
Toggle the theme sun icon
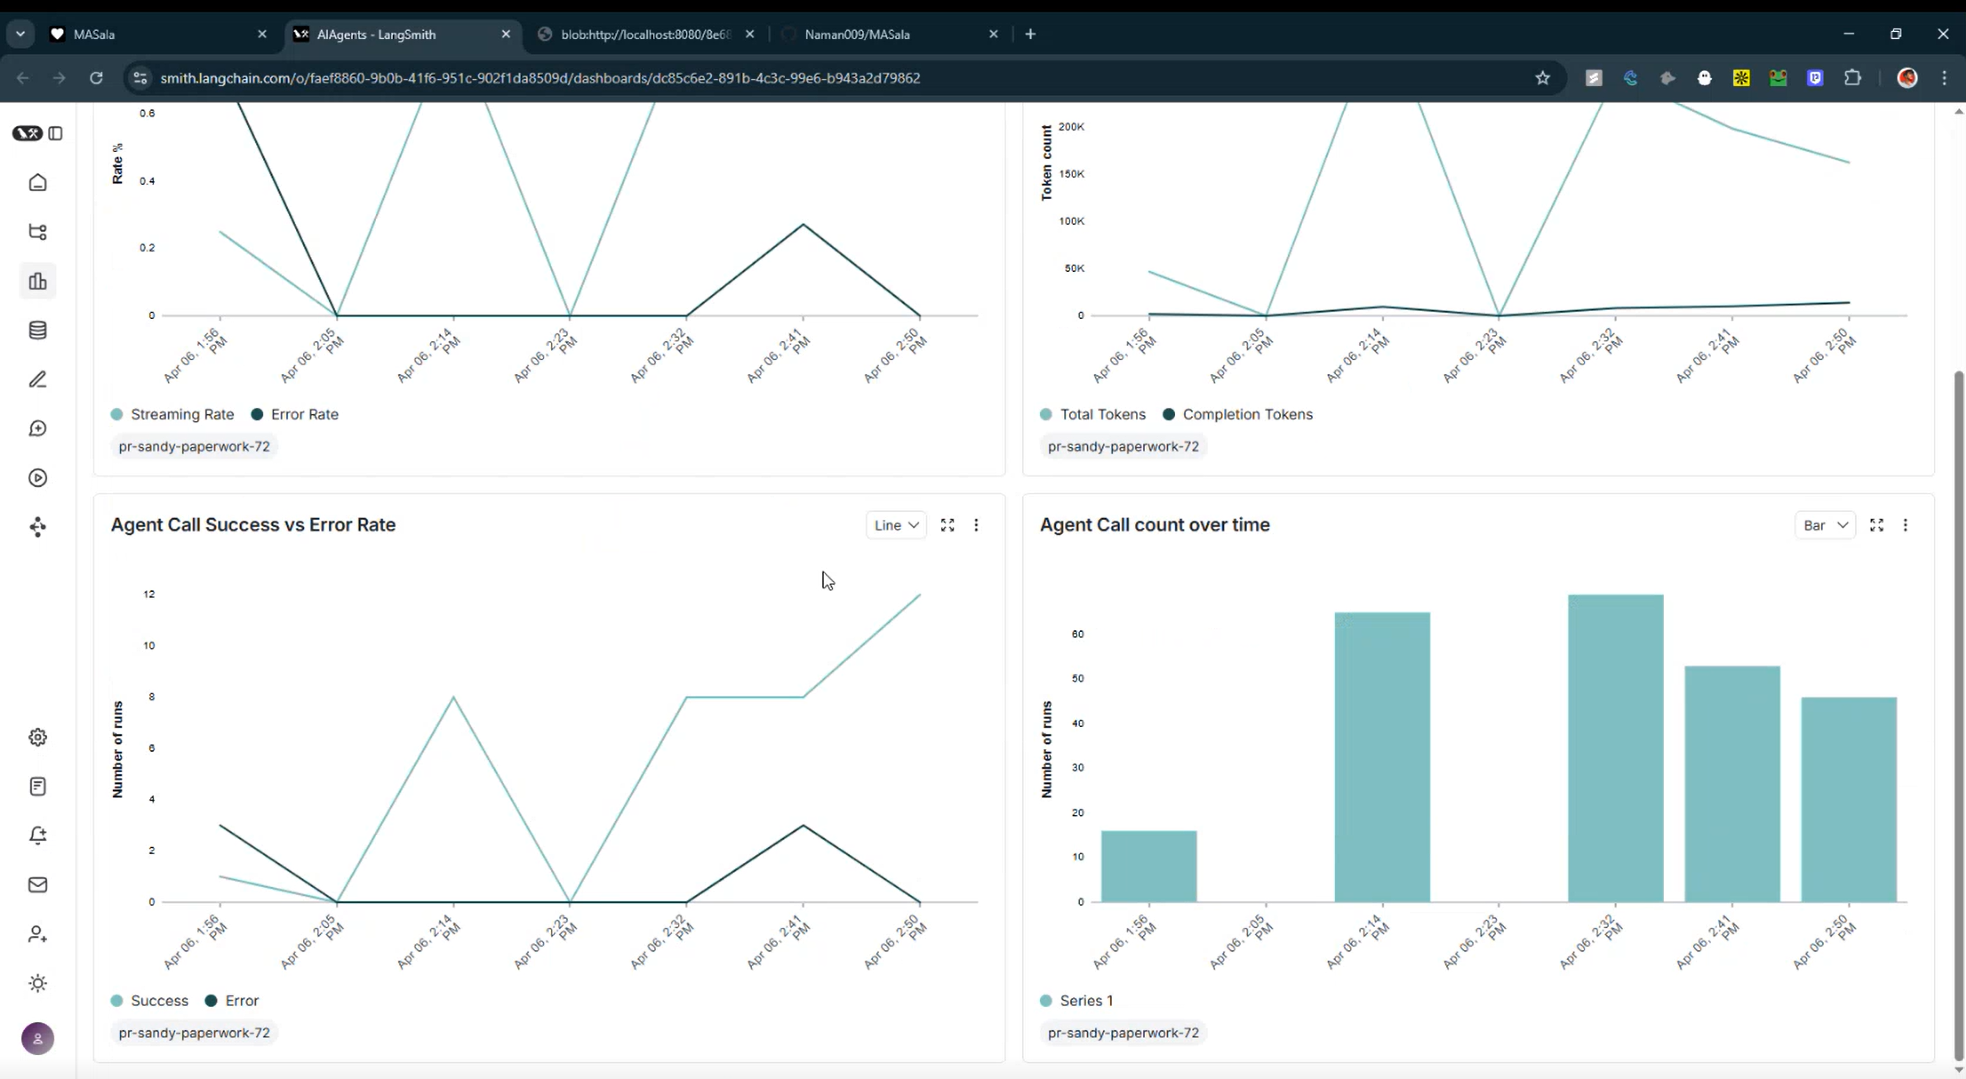point(38,983)
